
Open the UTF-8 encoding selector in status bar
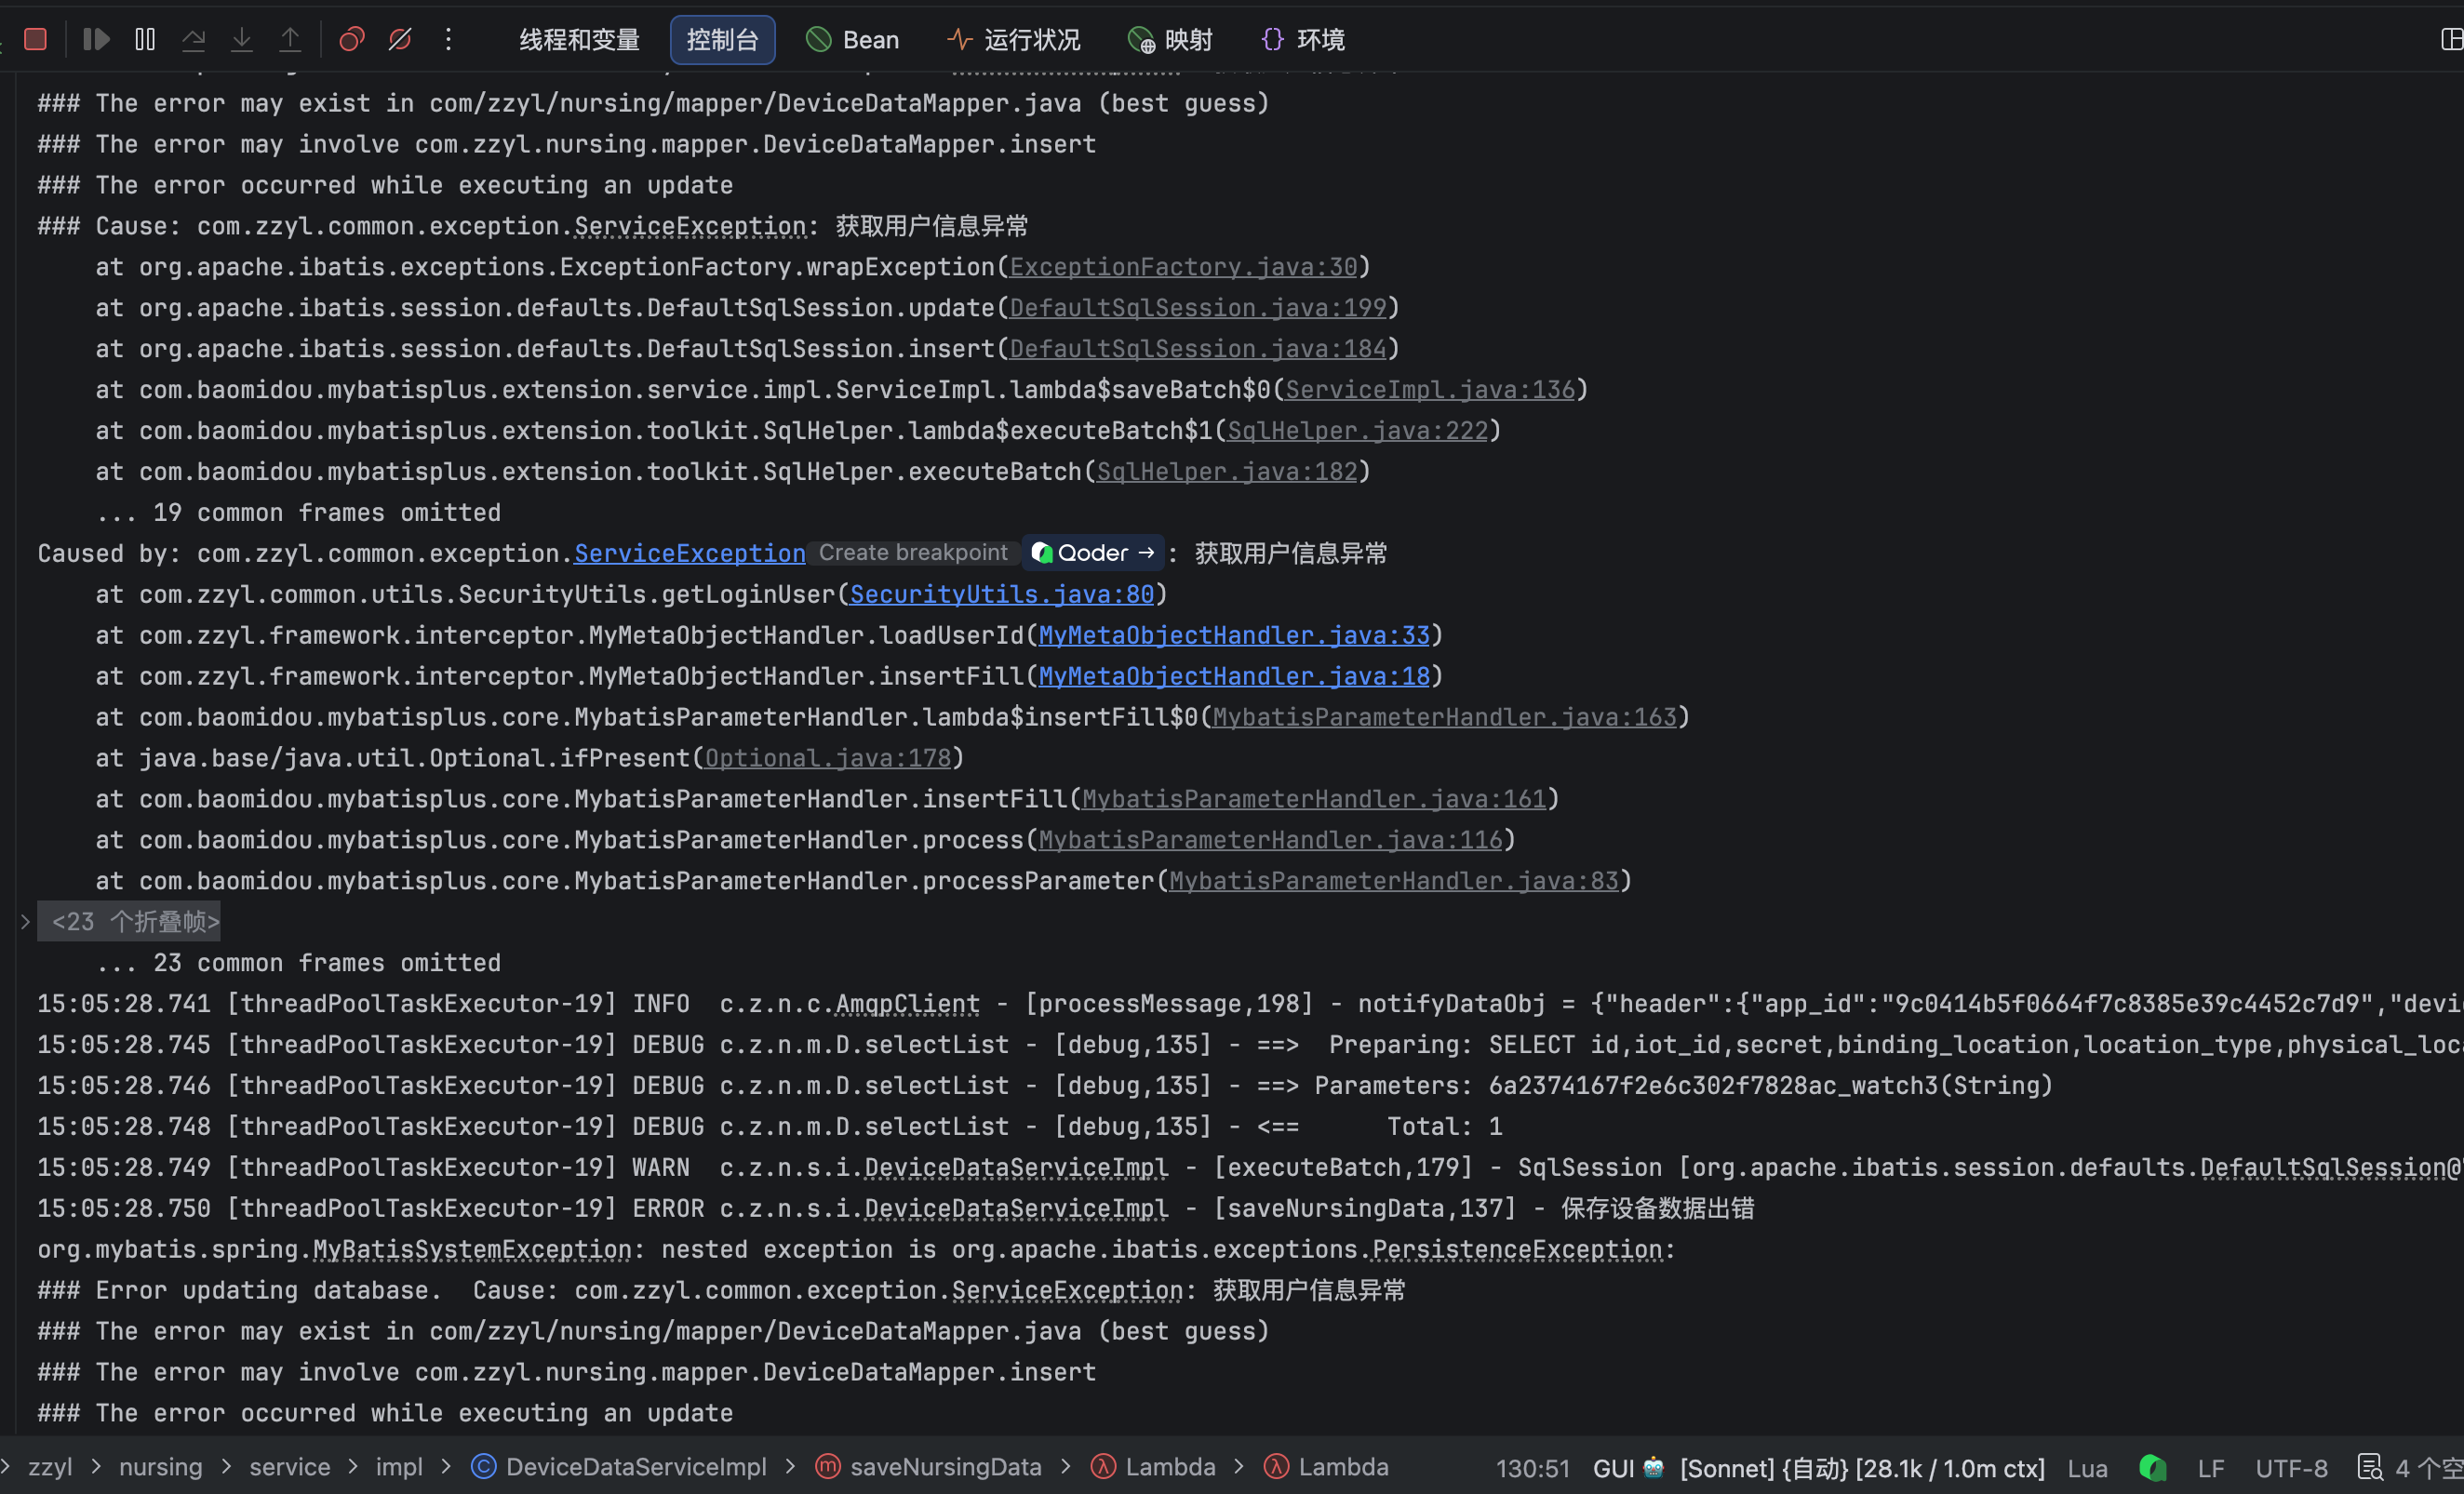pyautogui.click(x=2291, y=1467)
